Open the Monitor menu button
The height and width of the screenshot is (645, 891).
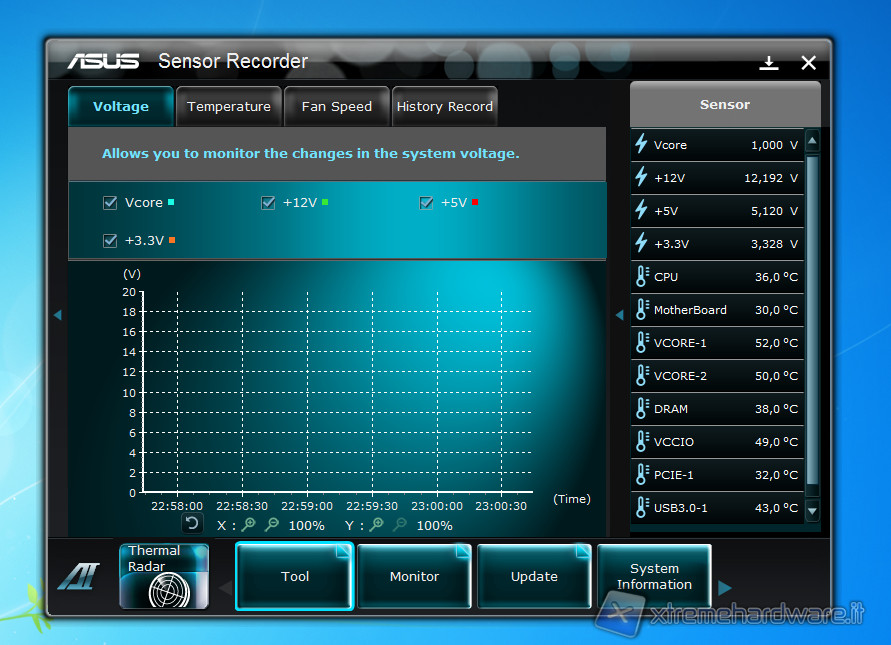[x=414, y=577]
